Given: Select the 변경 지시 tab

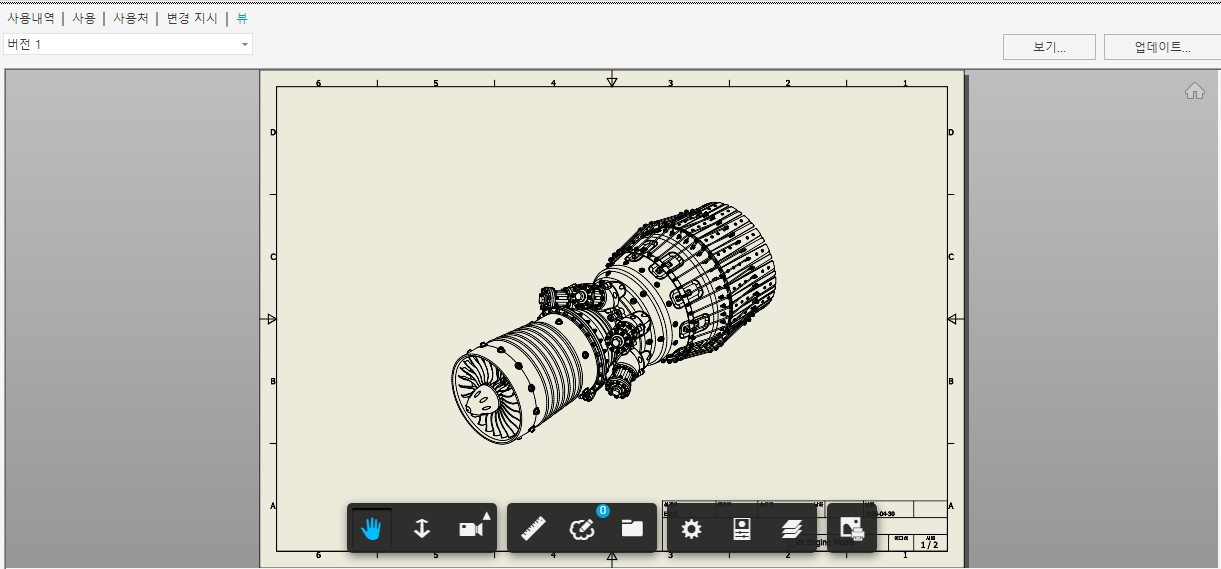Looking at the screenshot, I should click(x=192, y=18).
